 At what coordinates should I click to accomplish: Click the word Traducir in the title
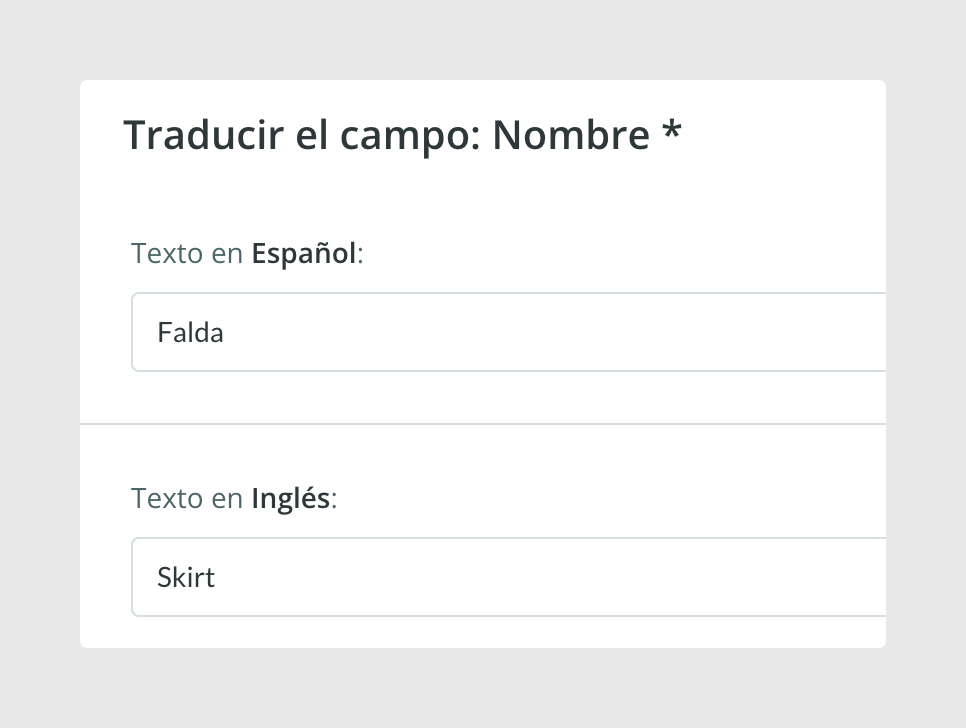click(203, 135)
